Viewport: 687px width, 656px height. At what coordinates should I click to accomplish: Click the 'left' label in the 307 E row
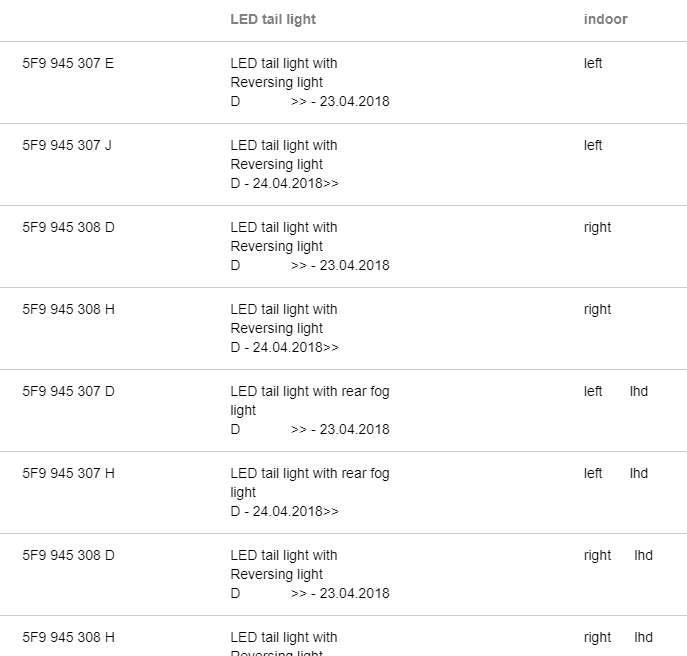(593, 64)
